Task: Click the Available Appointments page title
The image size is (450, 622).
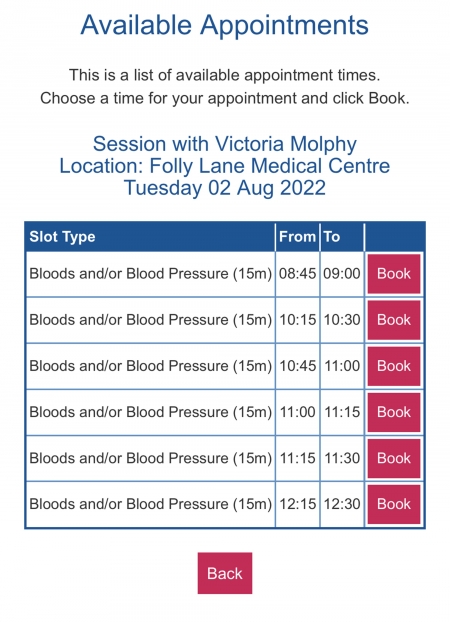Action: coord(225,25)
